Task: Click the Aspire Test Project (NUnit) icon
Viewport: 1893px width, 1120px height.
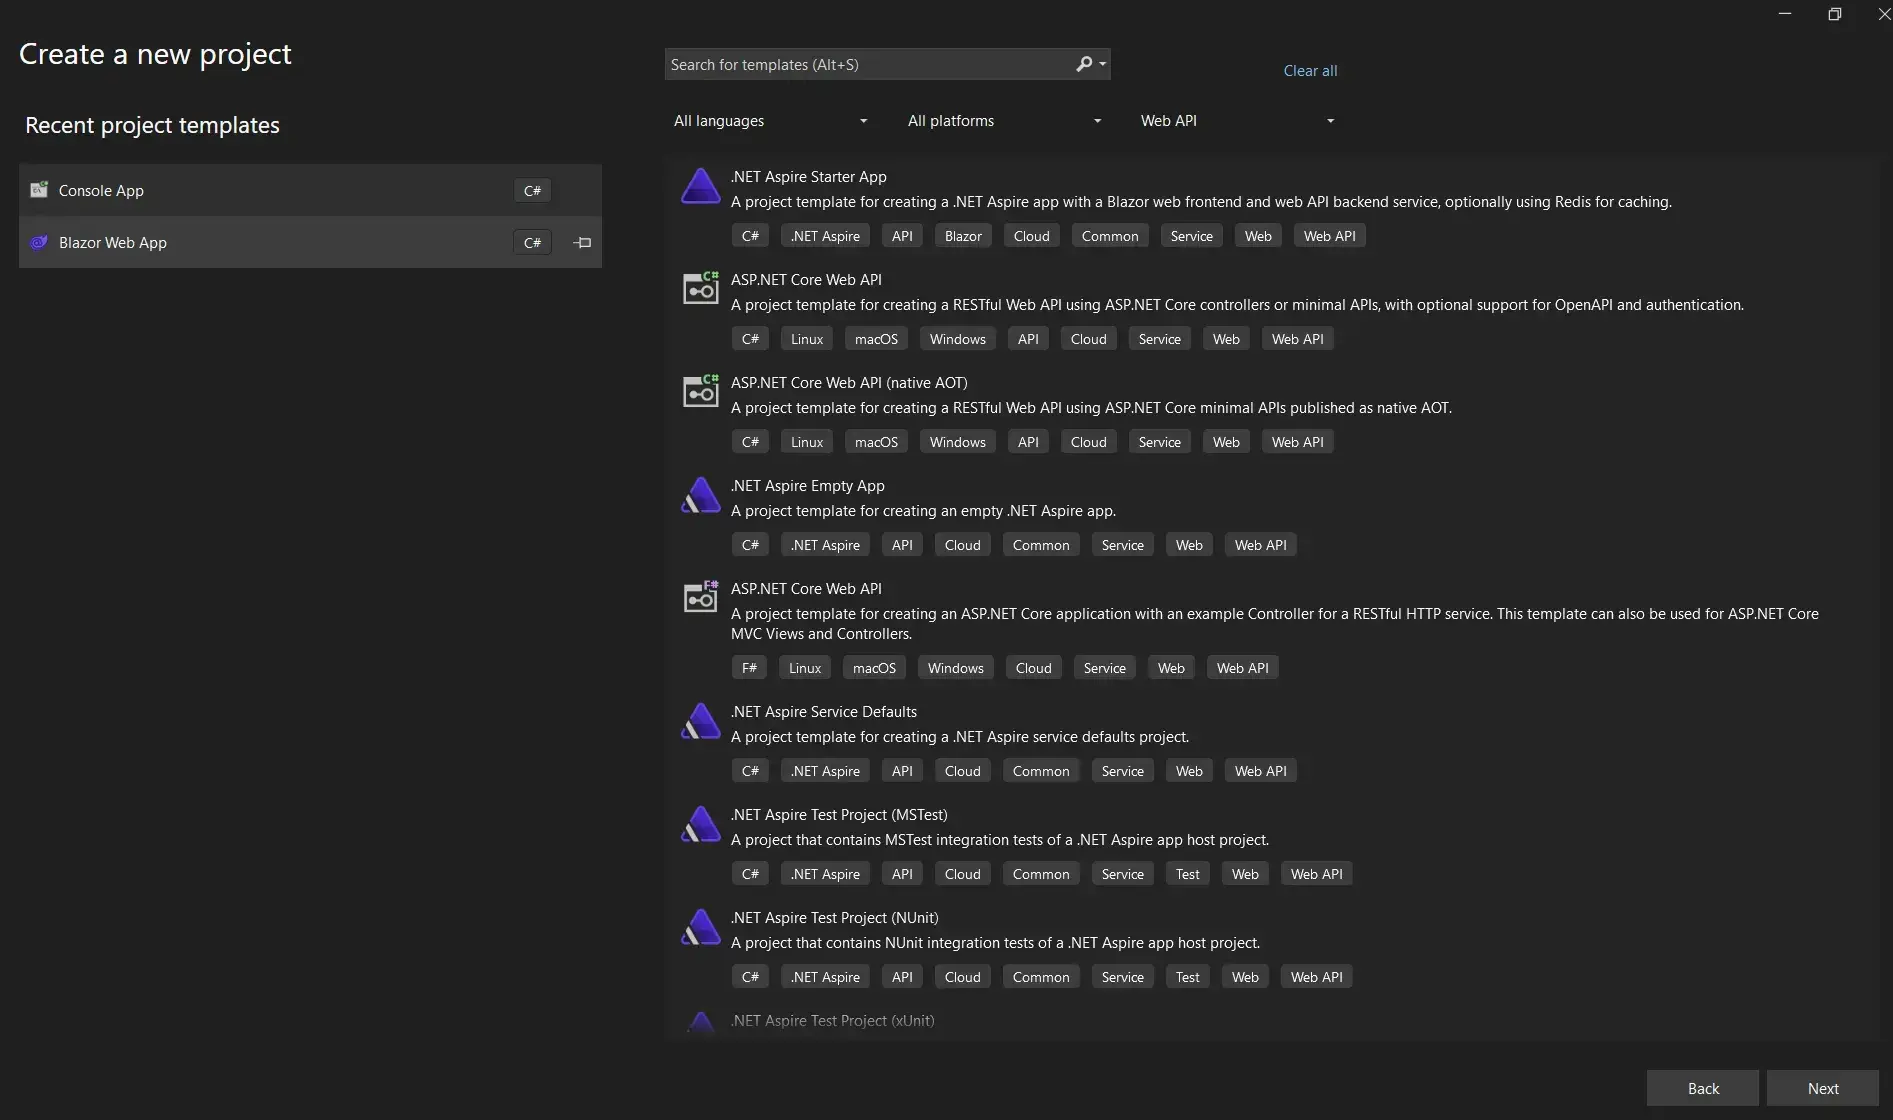Action: click(x=700, y=927)
